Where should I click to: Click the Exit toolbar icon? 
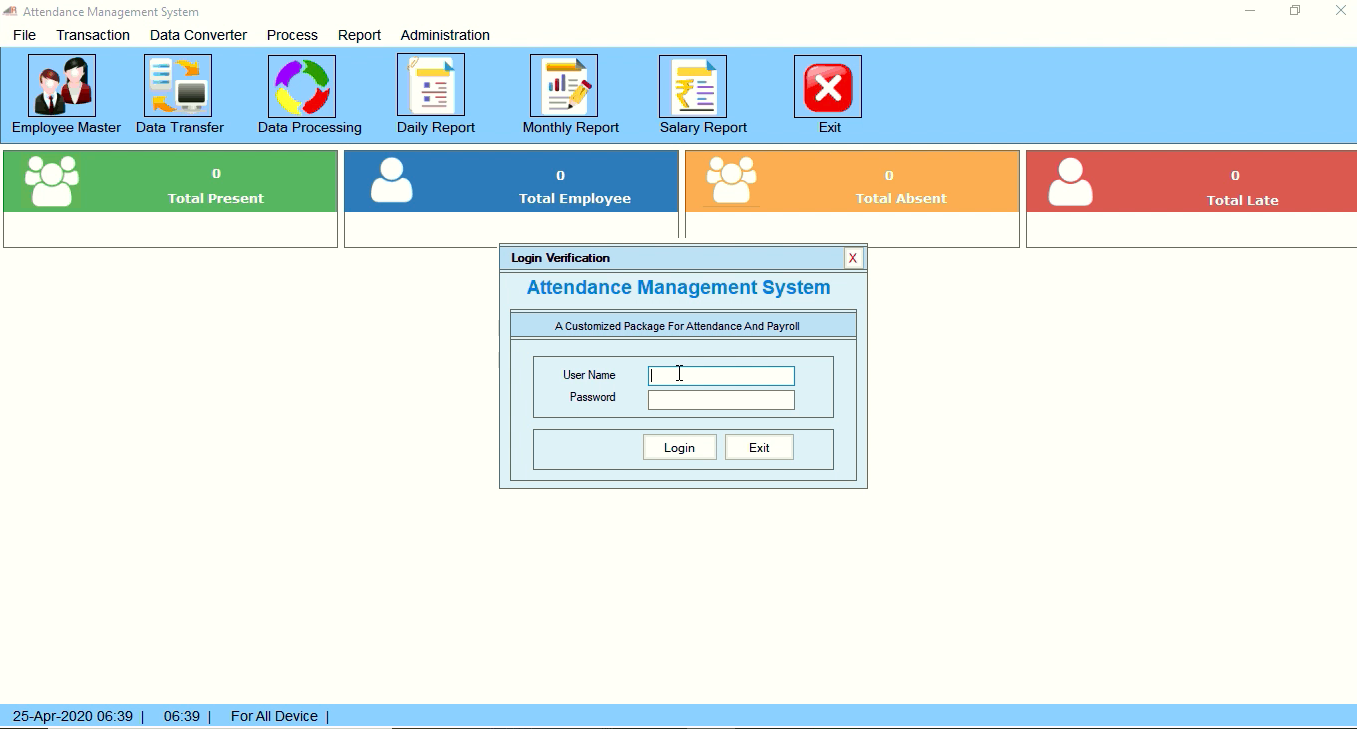pyautogui.click(x=826, y=86)
